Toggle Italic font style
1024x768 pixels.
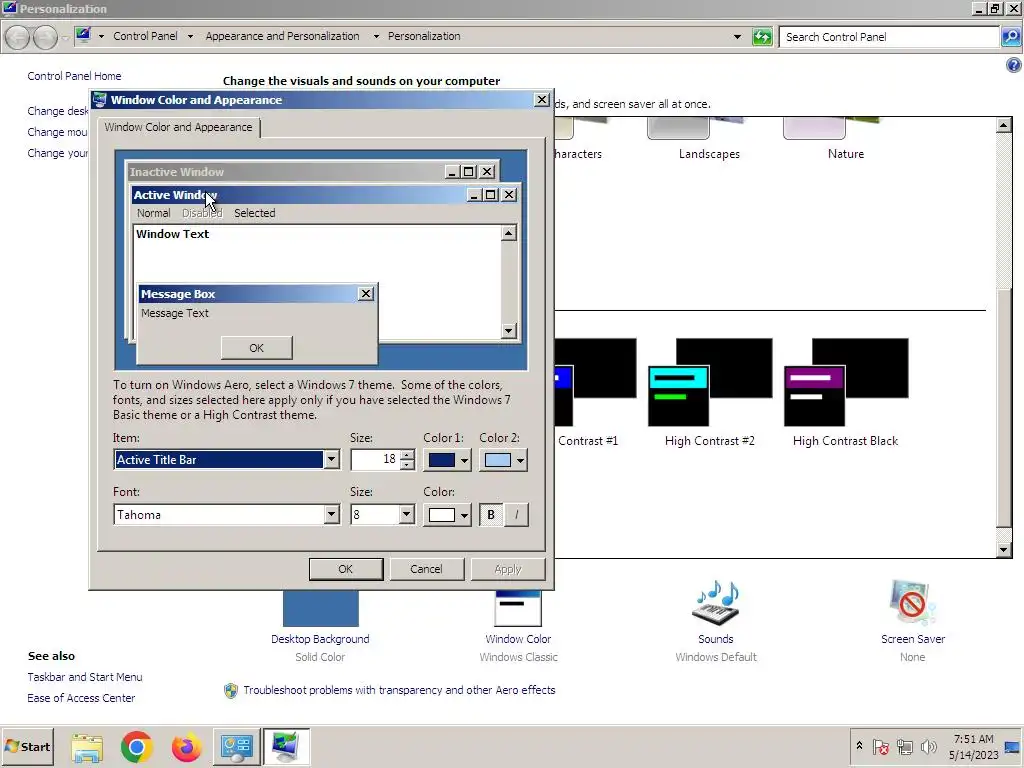tap(516, 515)
